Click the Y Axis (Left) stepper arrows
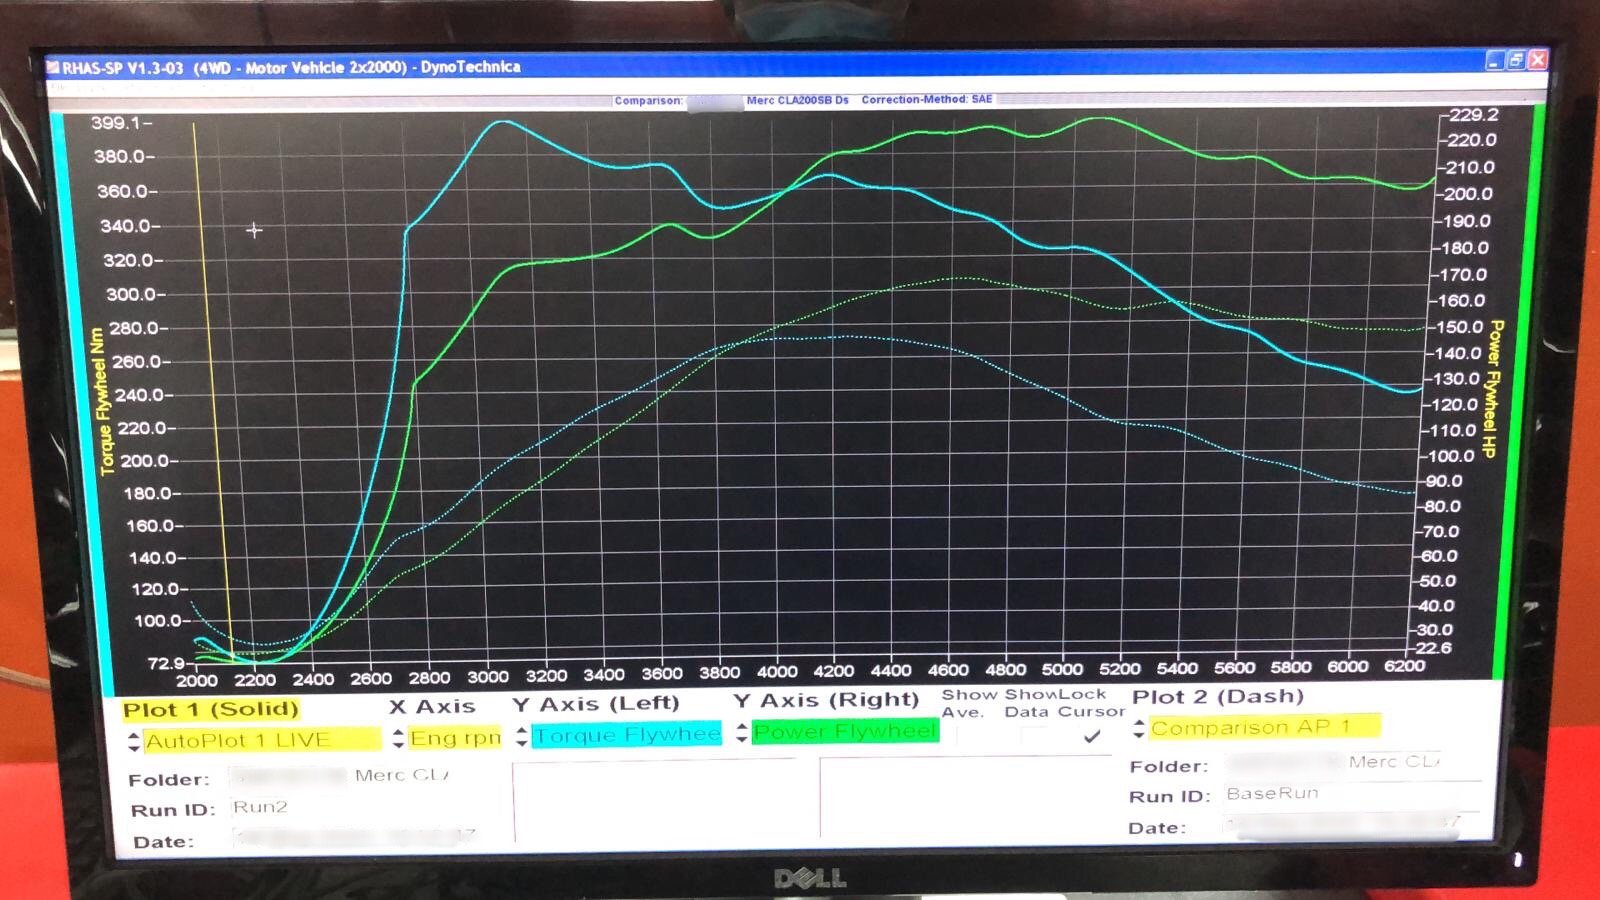The width and height of the screenshot is (1600, 900). (521, 736)
